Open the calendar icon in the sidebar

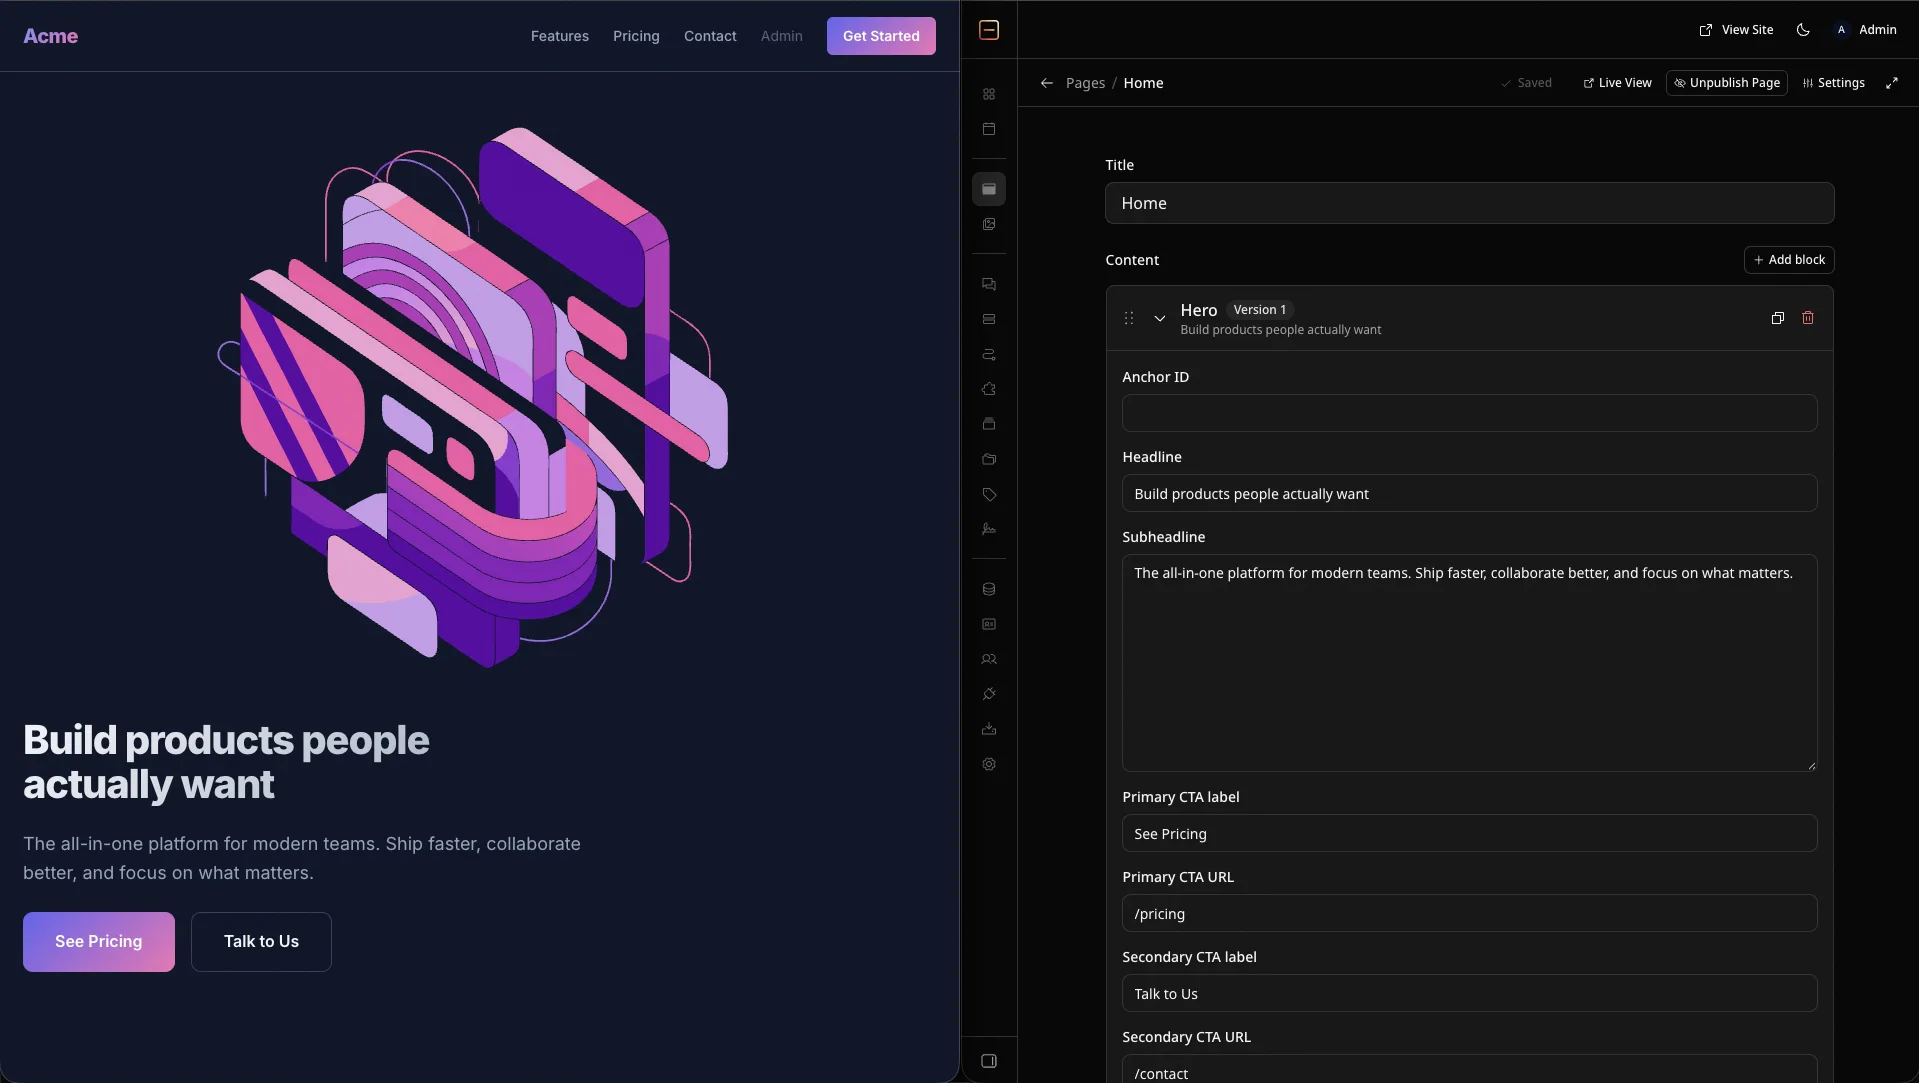coord(989,129)
